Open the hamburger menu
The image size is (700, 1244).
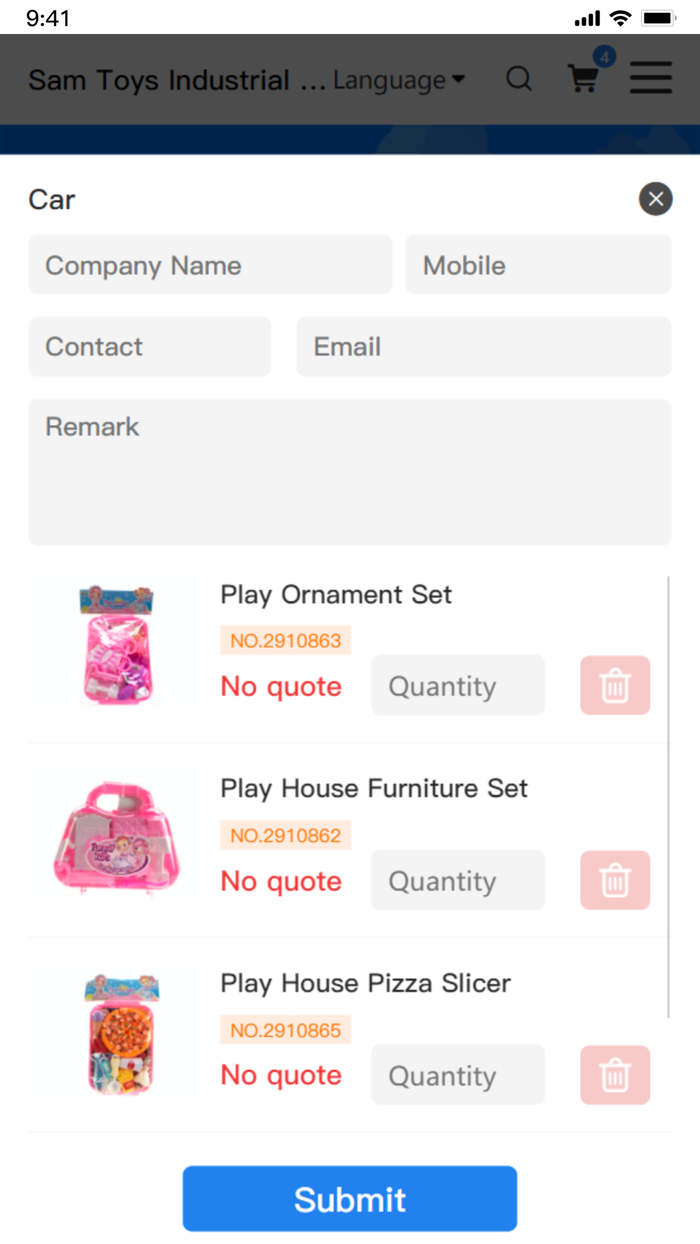coord(651,78)
